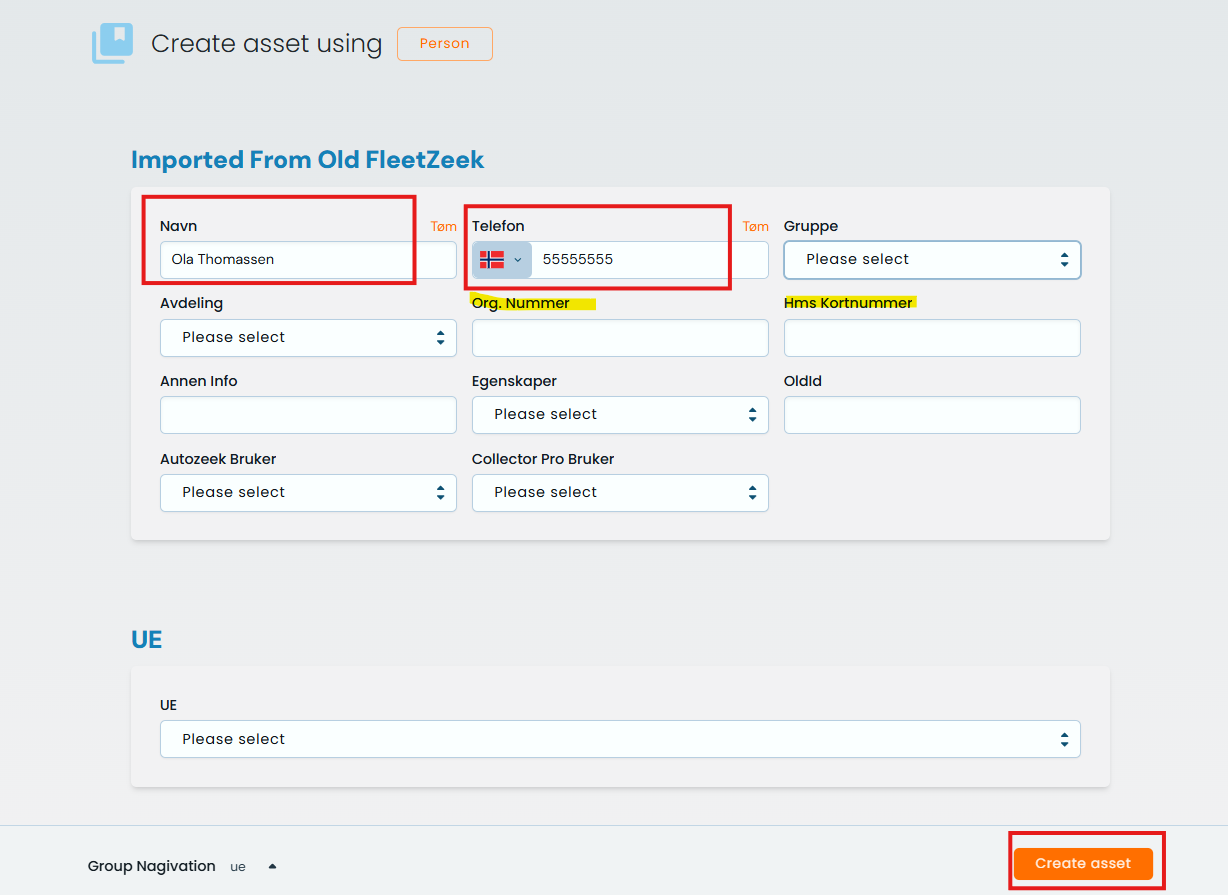Viewport: 1228px width, 895px height.
Task: Clear the Navn field with Tøm
Action: point(443,227)
